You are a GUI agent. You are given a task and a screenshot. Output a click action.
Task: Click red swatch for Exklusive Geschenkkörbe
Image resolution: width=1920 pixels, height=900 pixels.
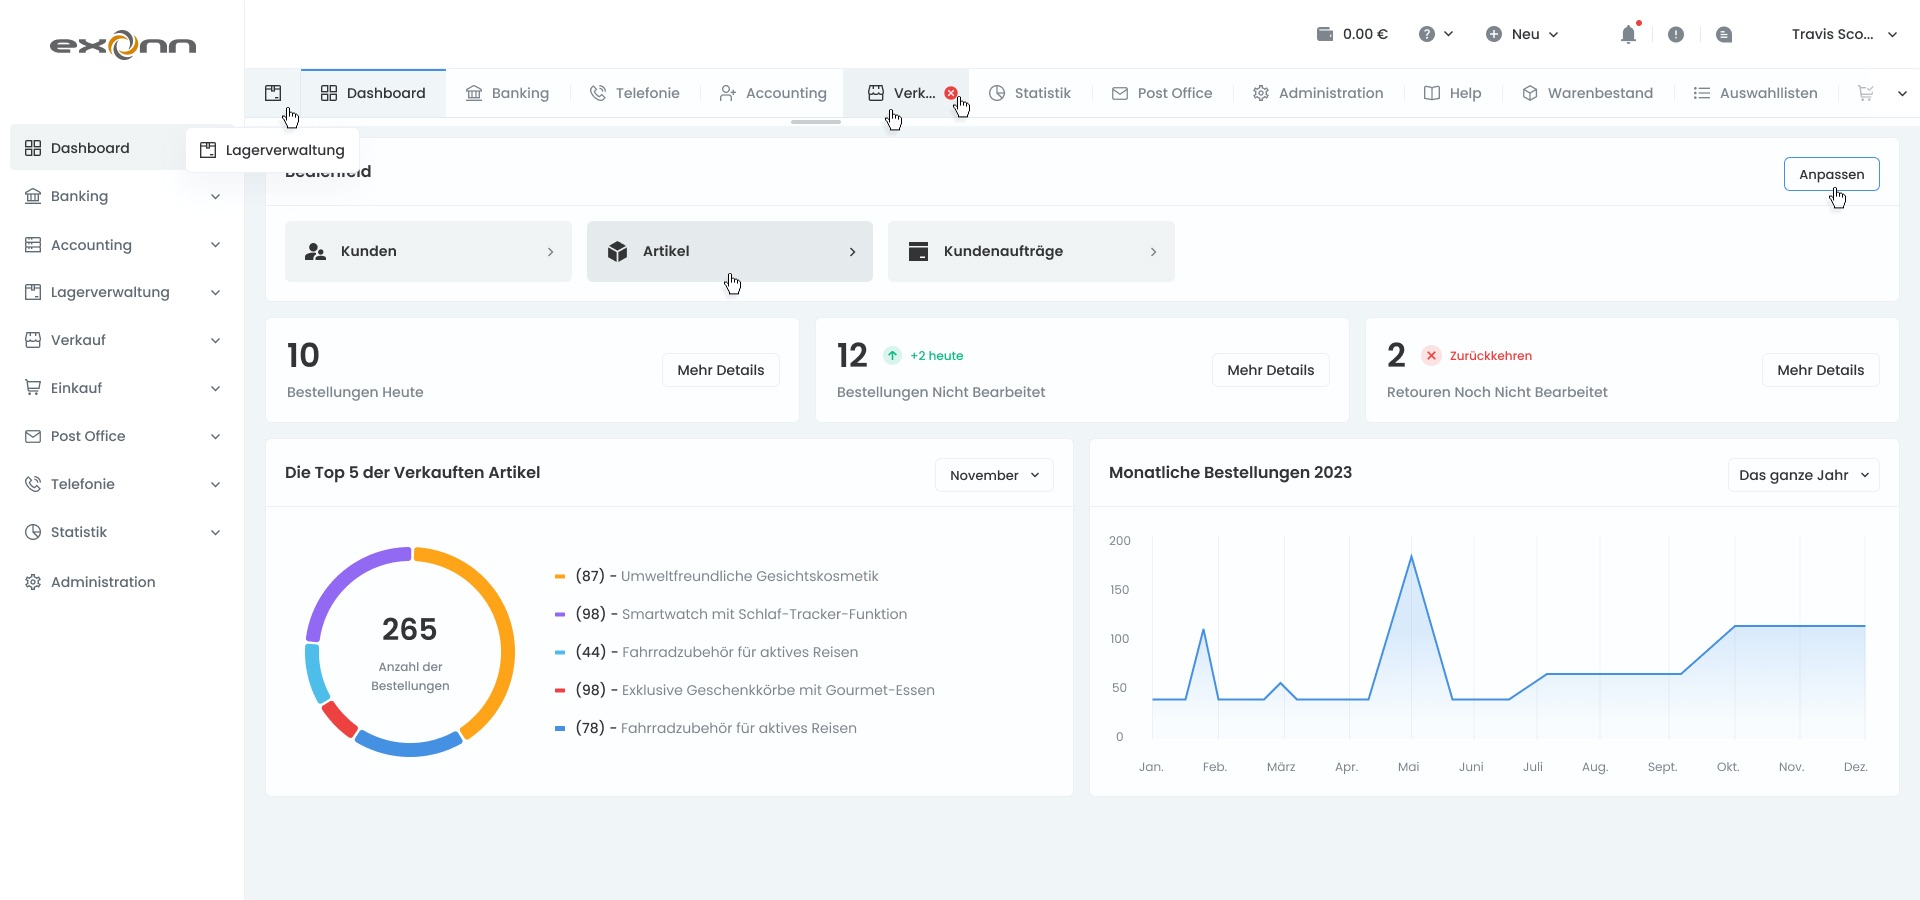click(x=560, y=690)
